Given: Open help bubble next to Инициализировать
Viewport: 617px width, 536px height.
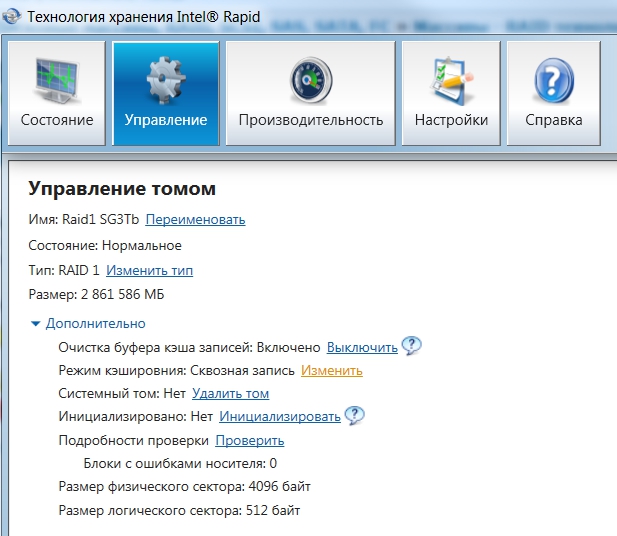Looking at the screenshot, I should tap(355, 415).
